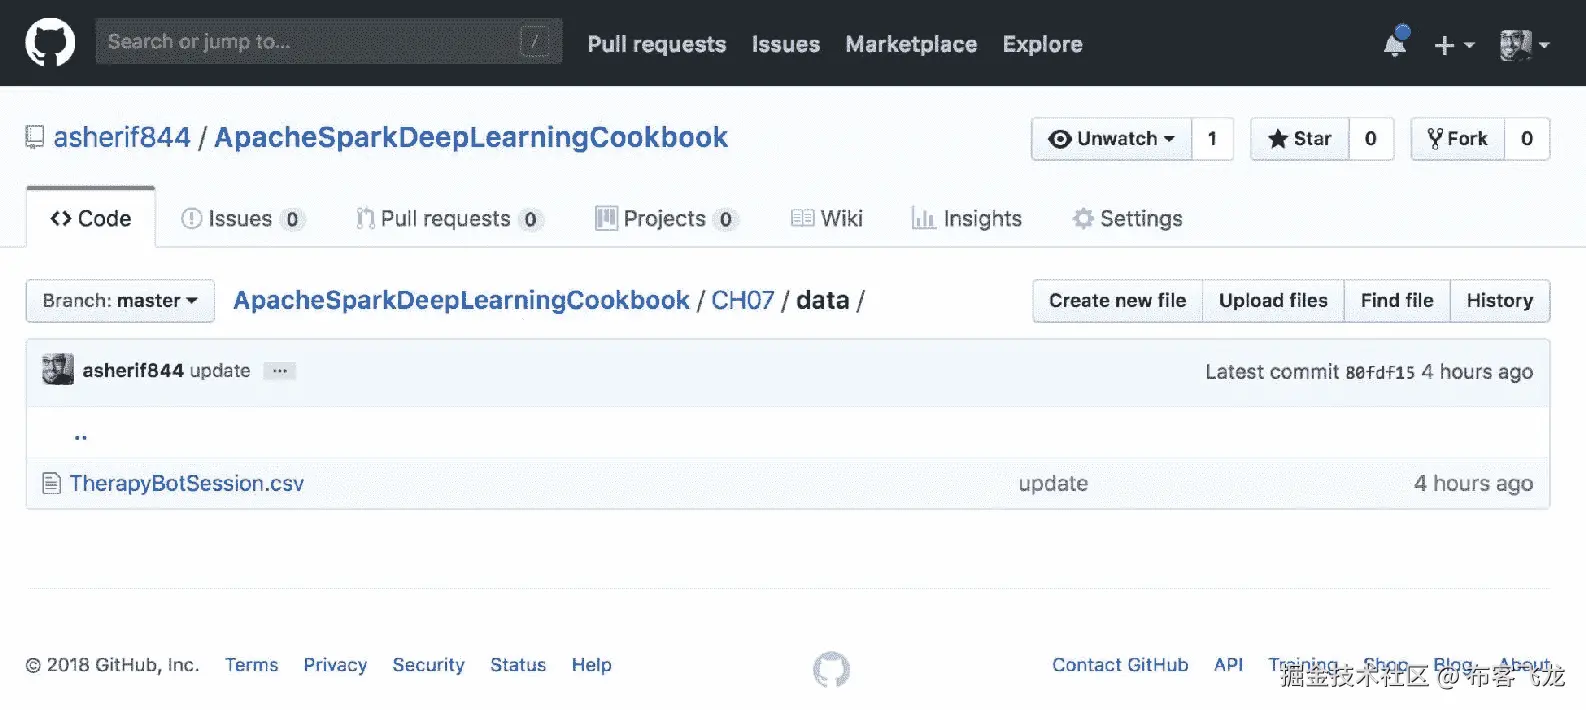Go up via the parent directory dots
1586x710 pixels.
pyautogui.click(x=80, y=434)
